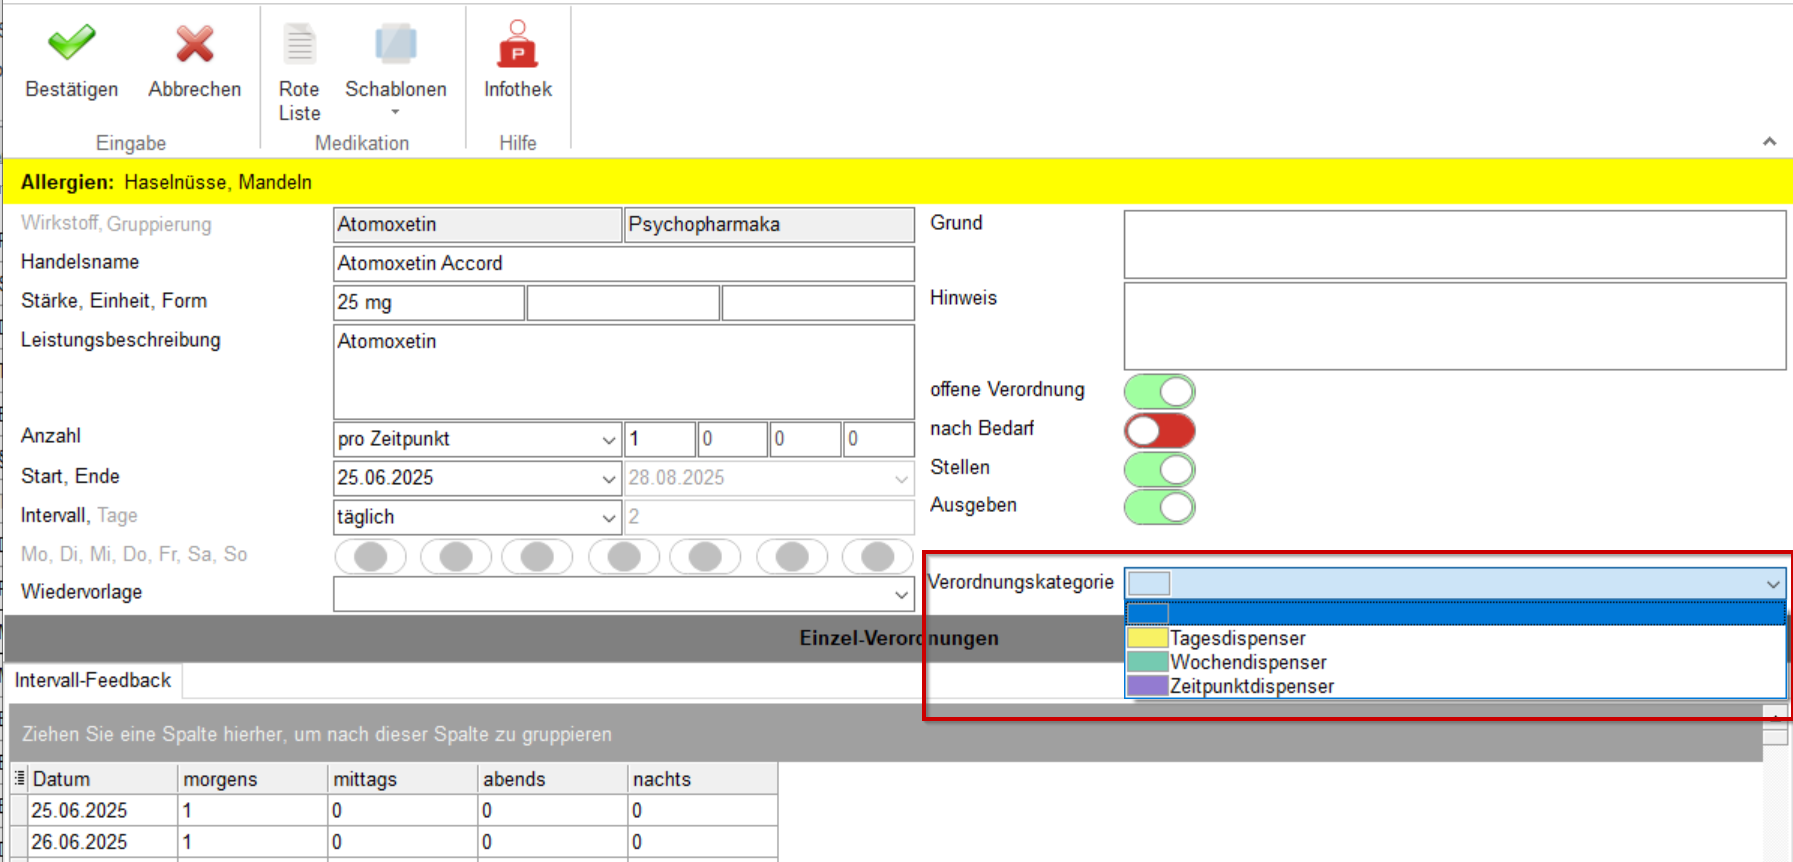Enable the nach Bedarf switch
The image size is (1793, 862).
pyautogui.click(x=1159, y=430)
